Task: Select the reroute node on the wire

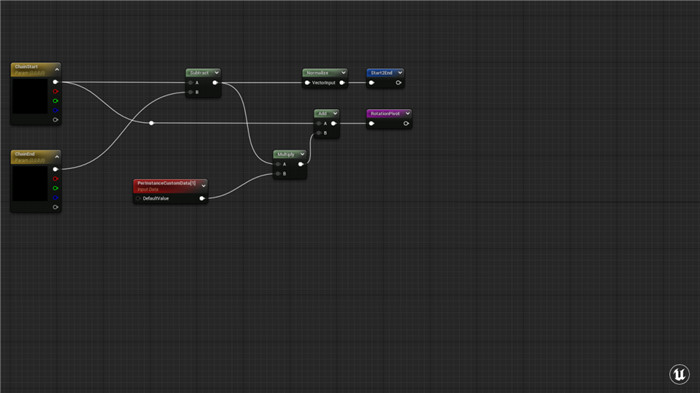Action: point(151,123)
